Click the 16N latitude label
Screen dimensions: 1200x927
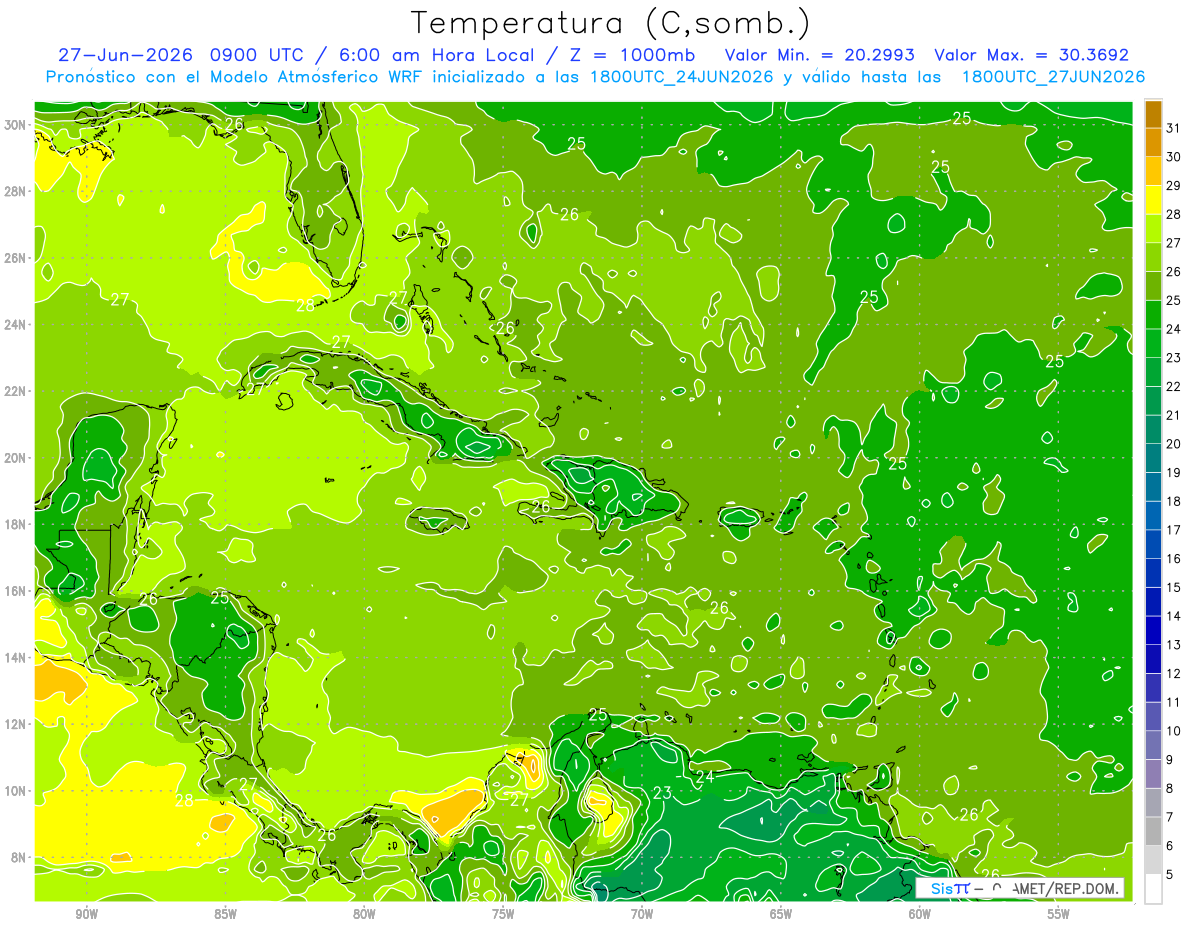pos(17,591)
